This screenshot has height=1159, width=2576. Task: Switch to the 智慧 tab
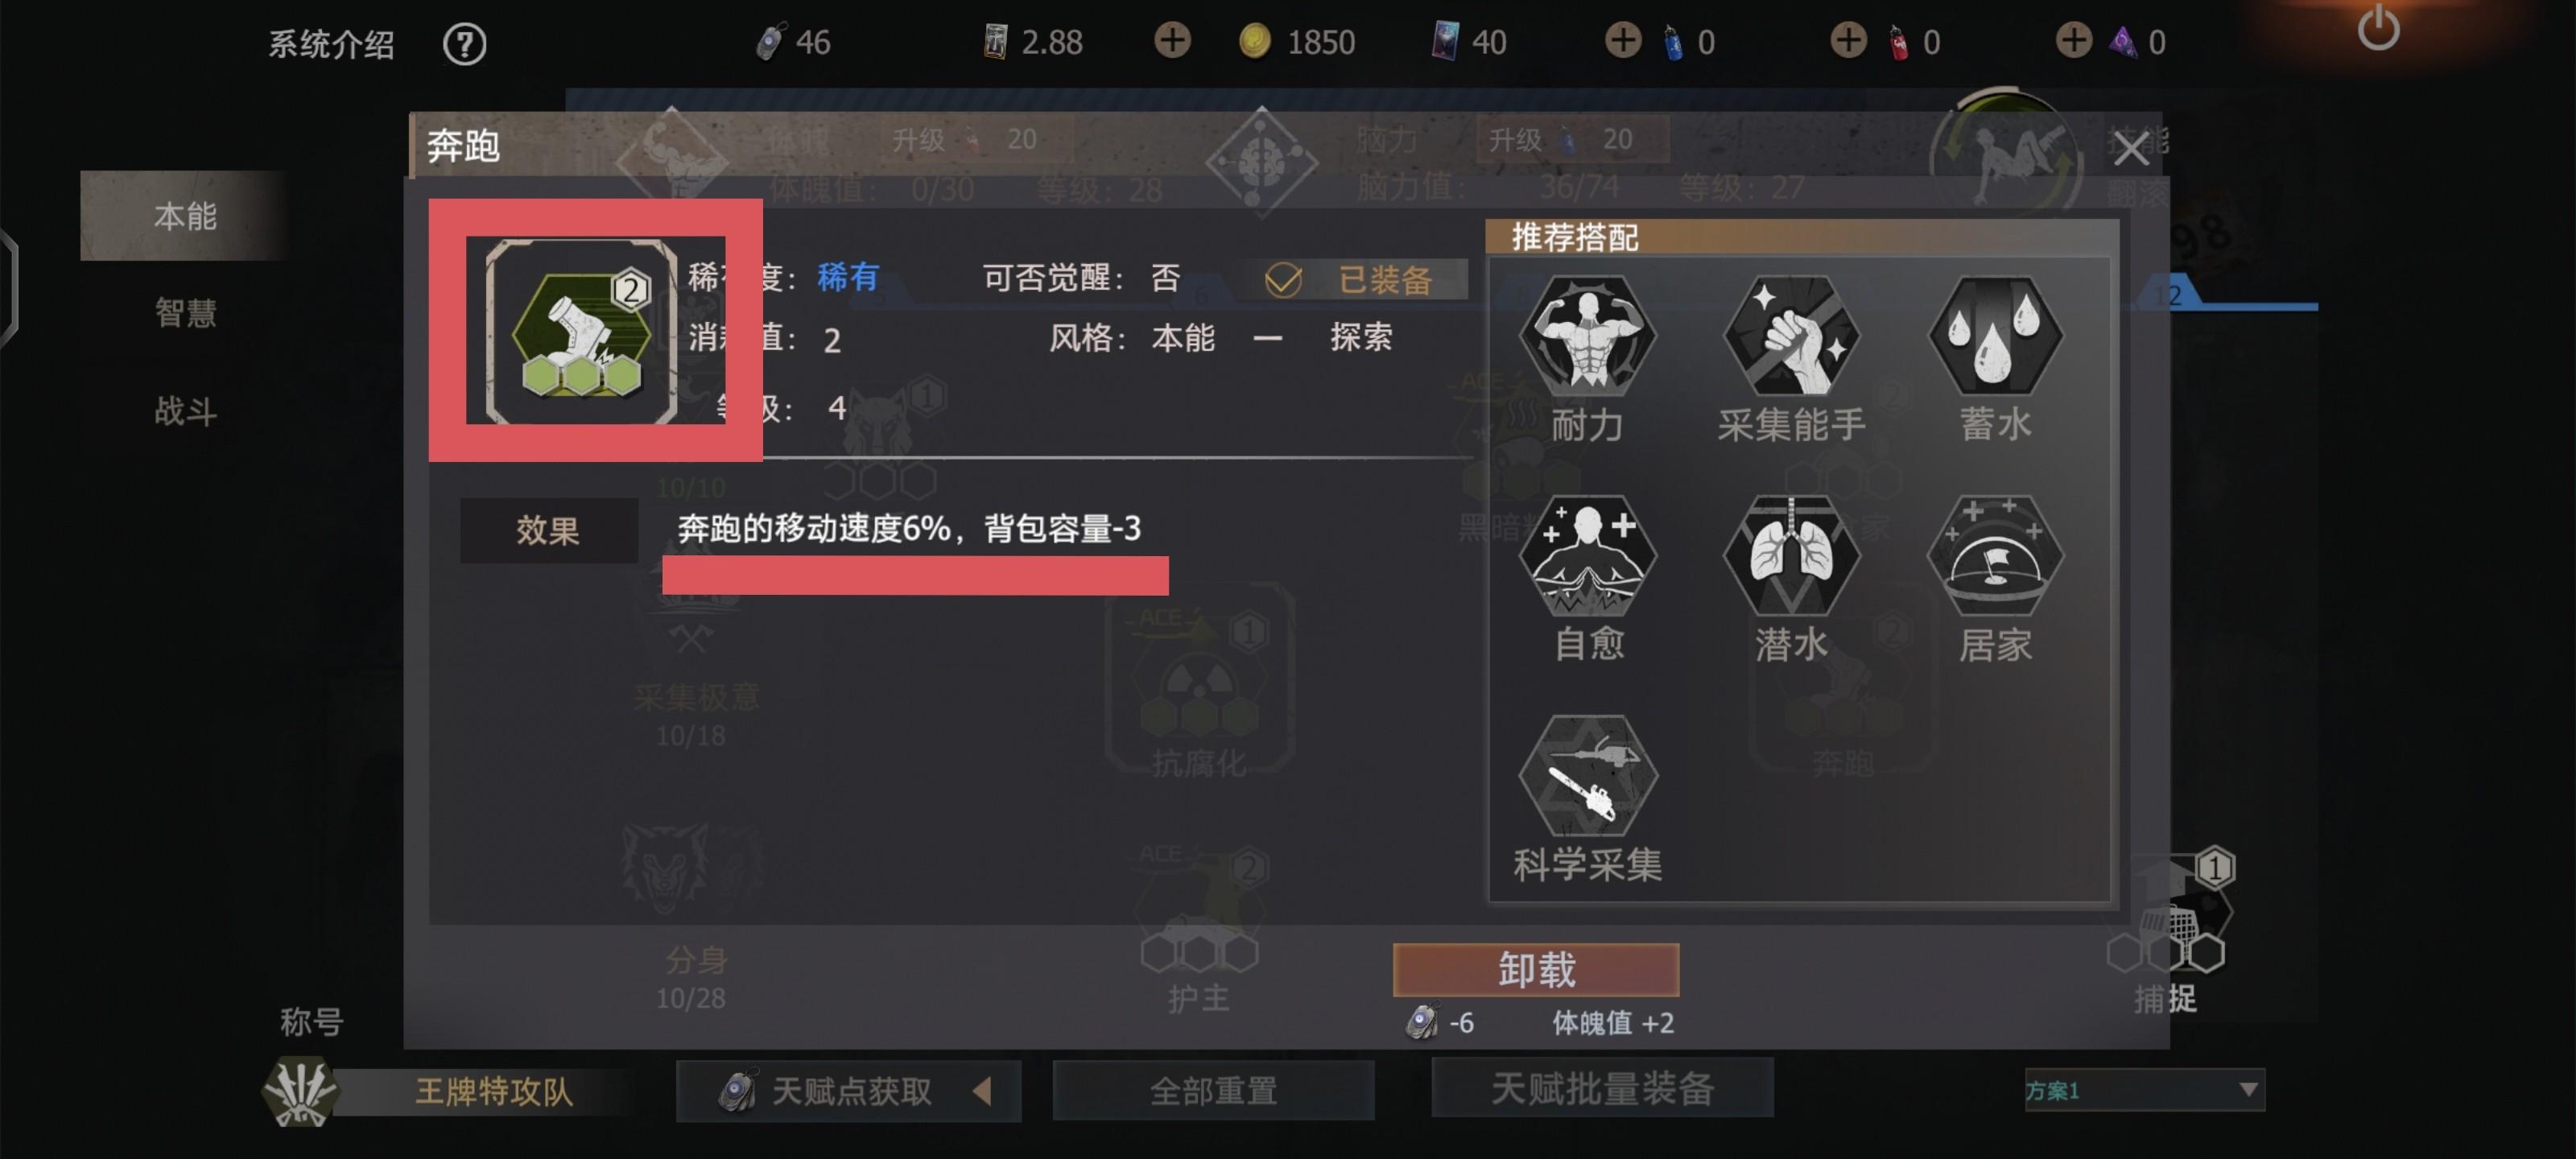coord(185,313)
